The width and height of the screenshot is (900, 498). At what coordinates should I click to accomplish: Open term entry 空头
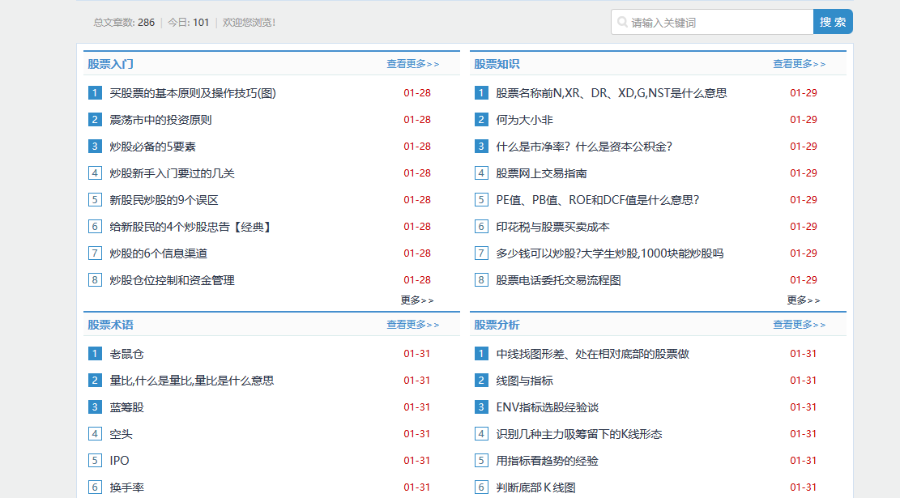(121, 434)
